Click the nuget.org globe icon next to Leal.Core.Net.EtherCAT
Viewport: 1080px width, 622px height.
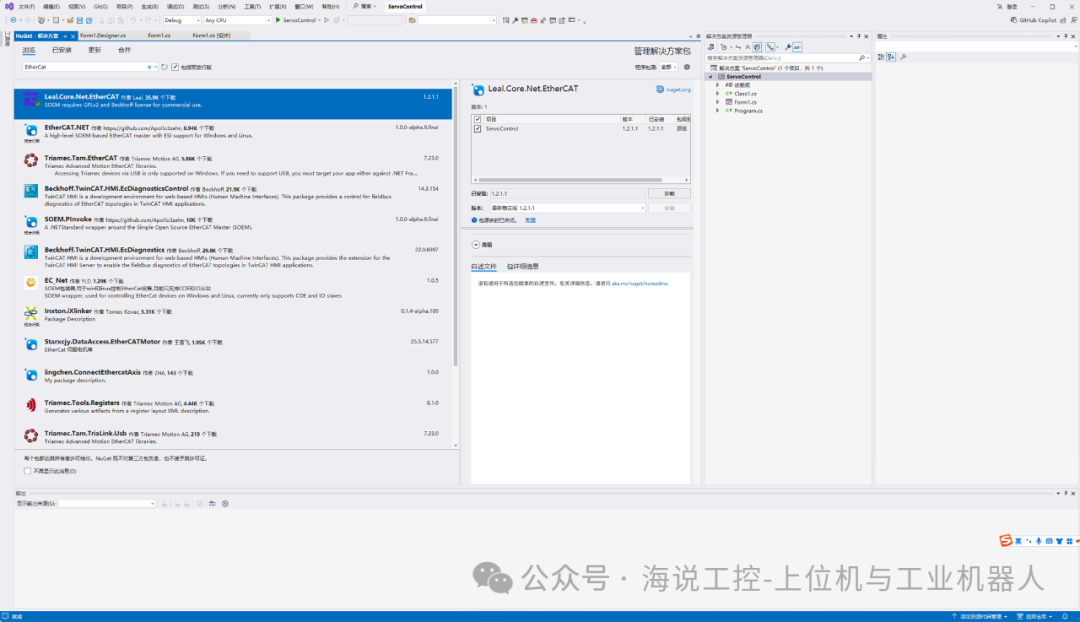point(658,89)
